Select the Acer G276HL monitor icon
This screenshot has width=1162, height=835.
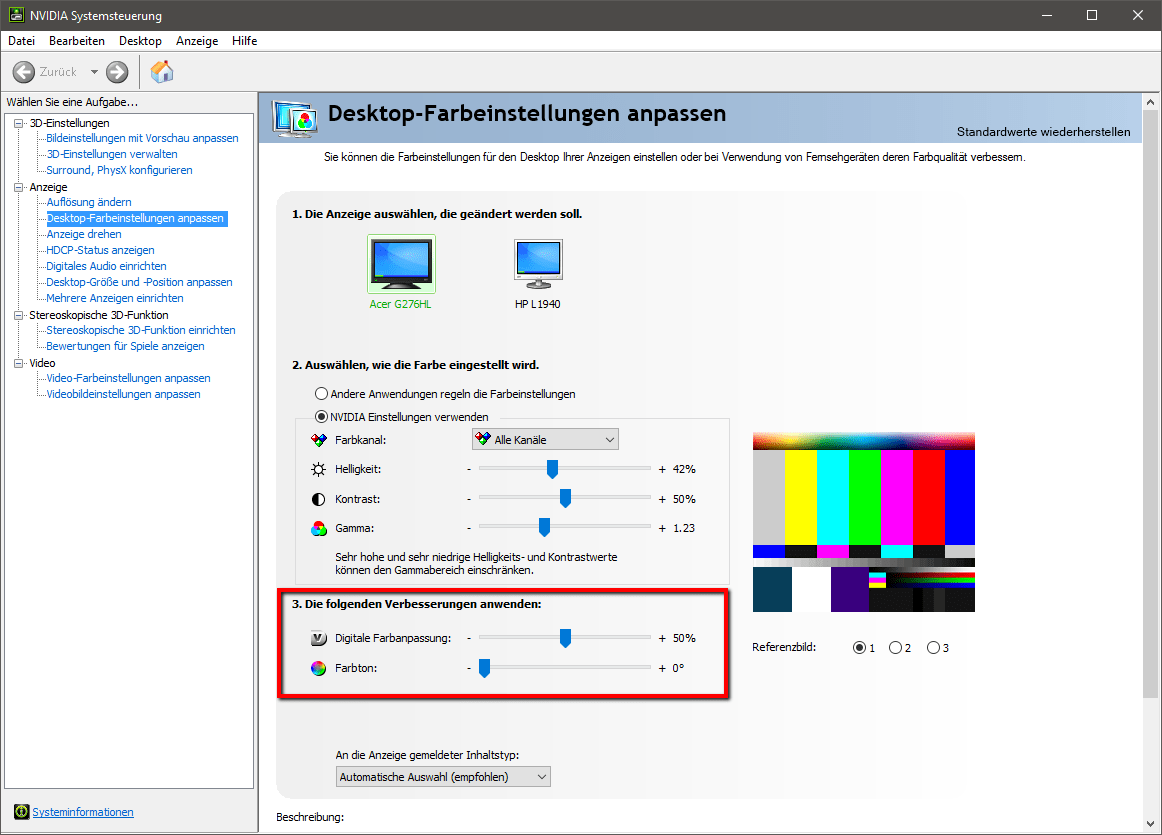tap(402, 264)
